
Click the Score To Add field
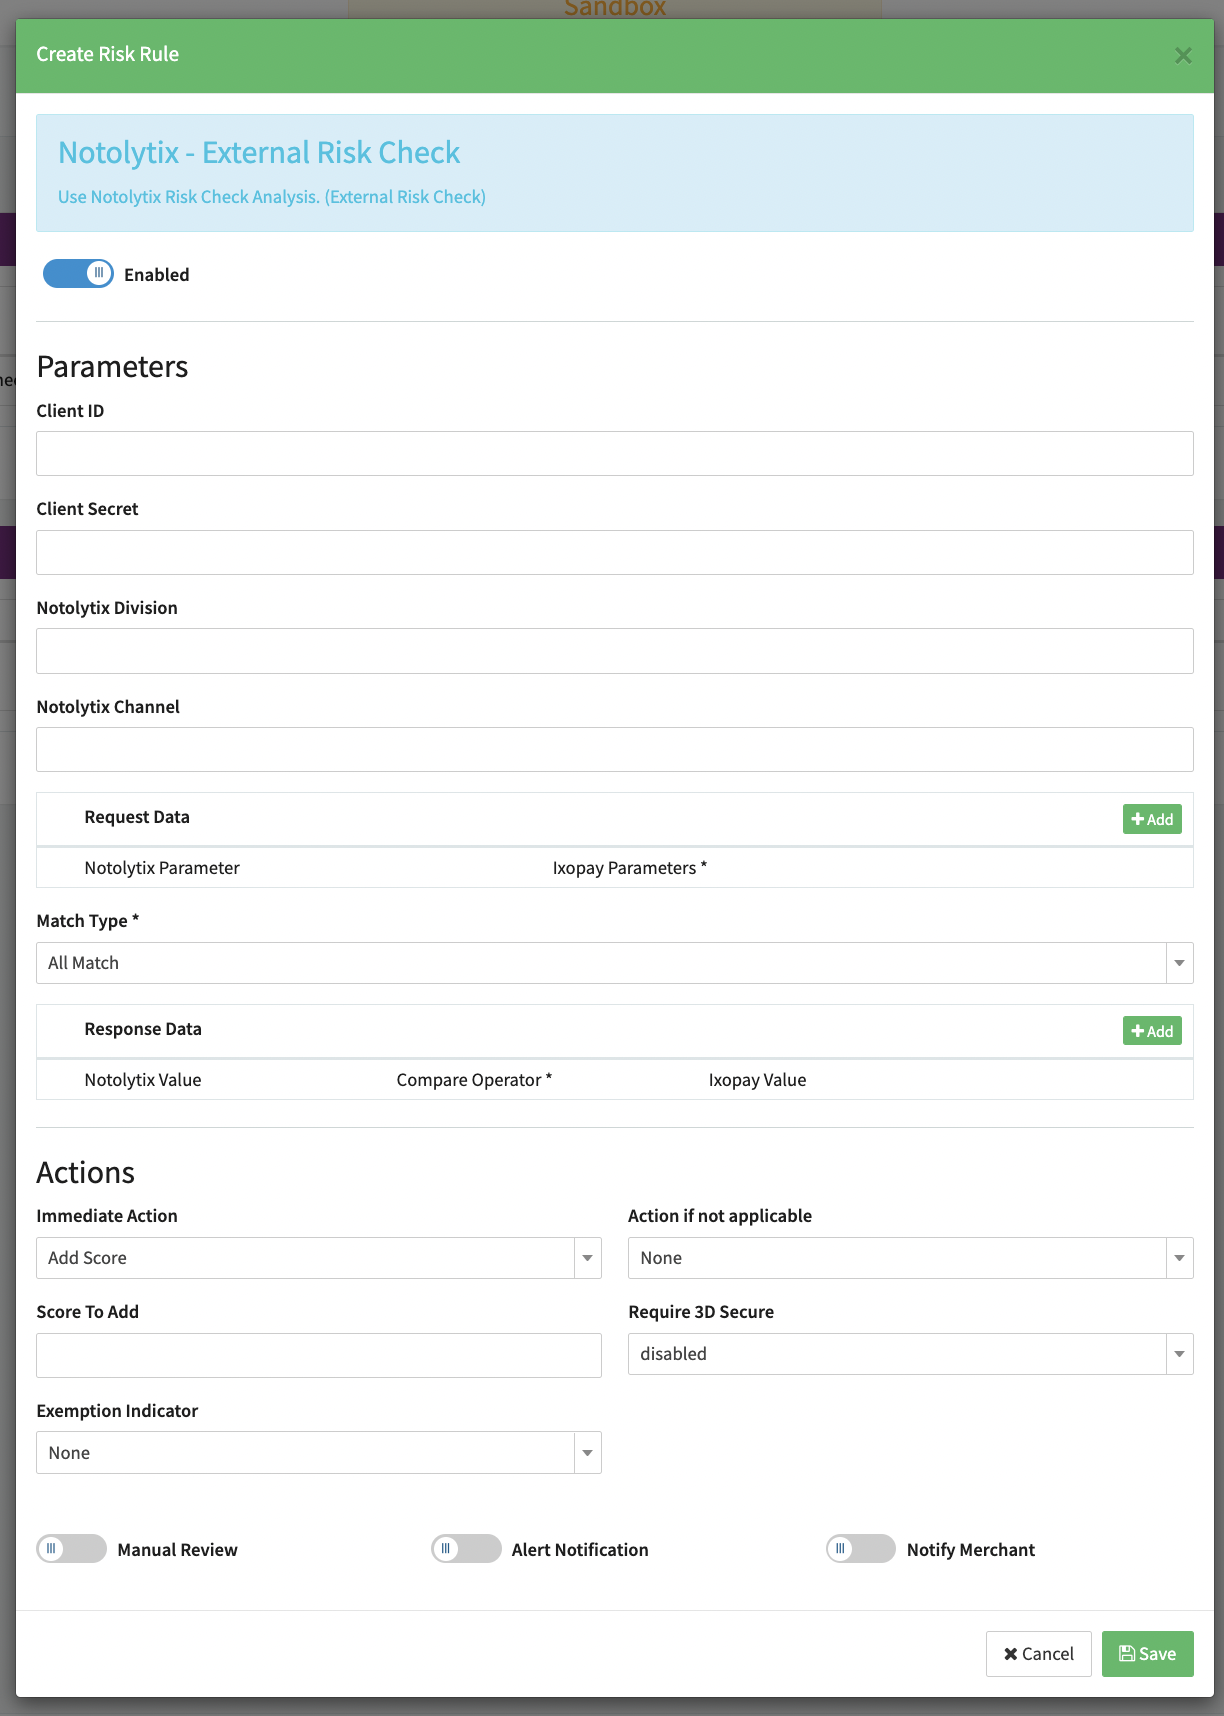(318, 1355)
